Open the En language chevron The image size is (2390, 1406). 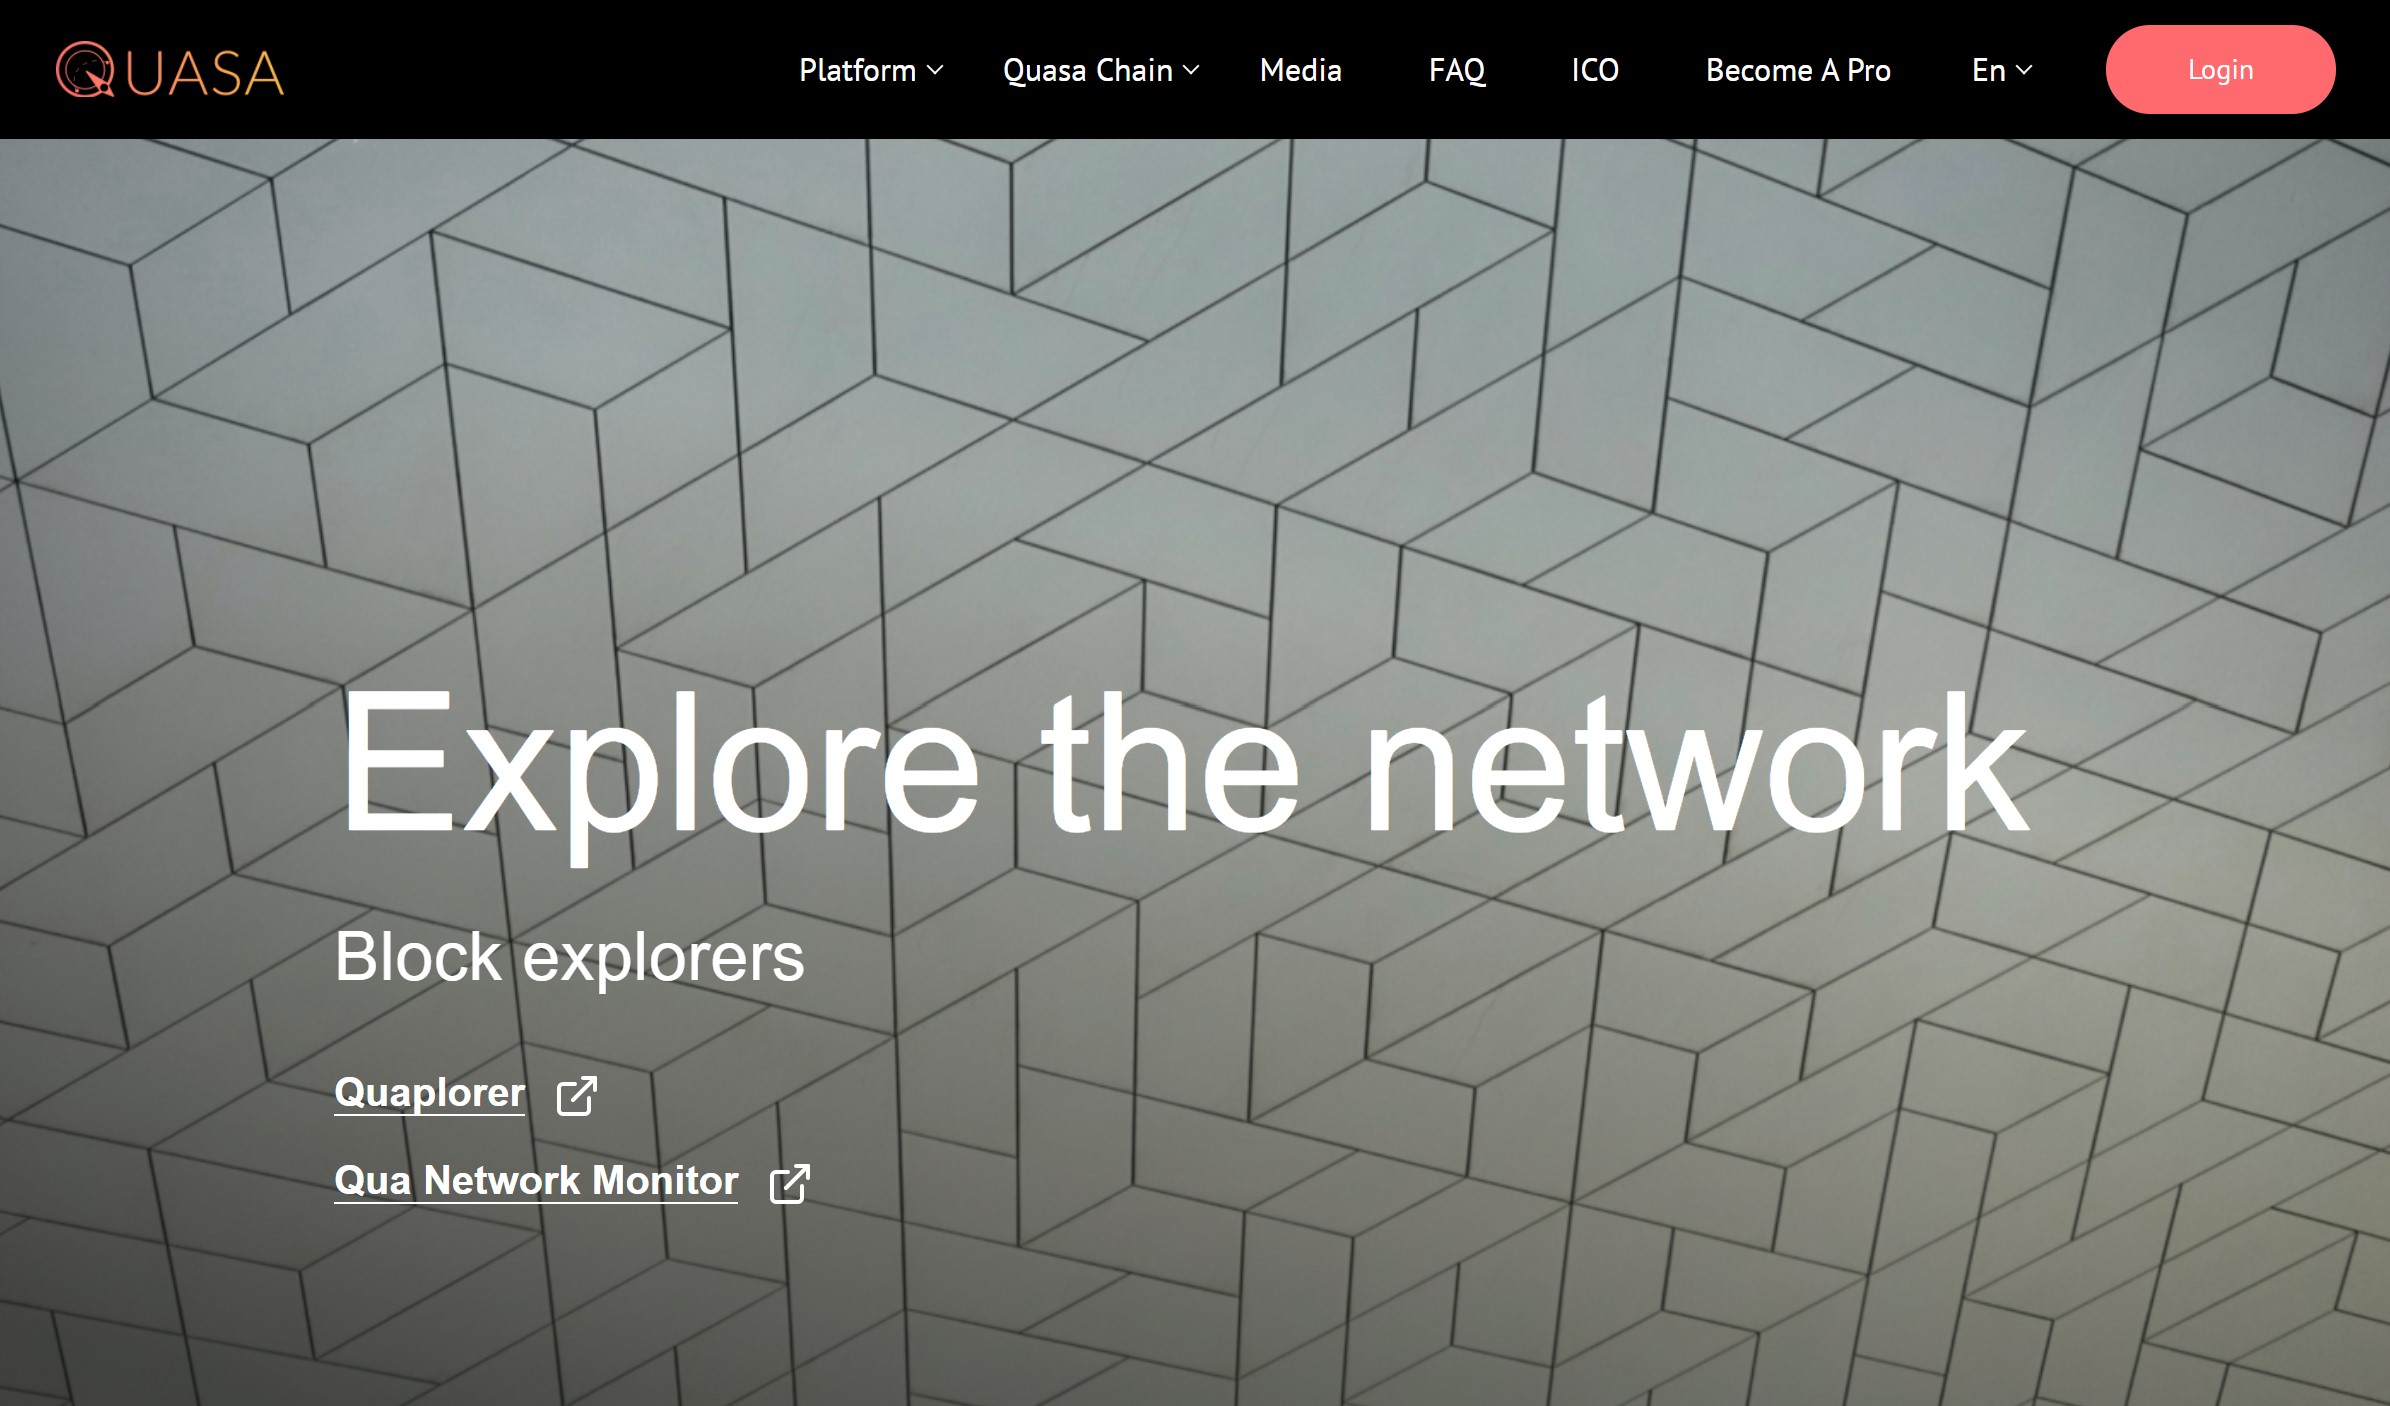pos(2024,70)
